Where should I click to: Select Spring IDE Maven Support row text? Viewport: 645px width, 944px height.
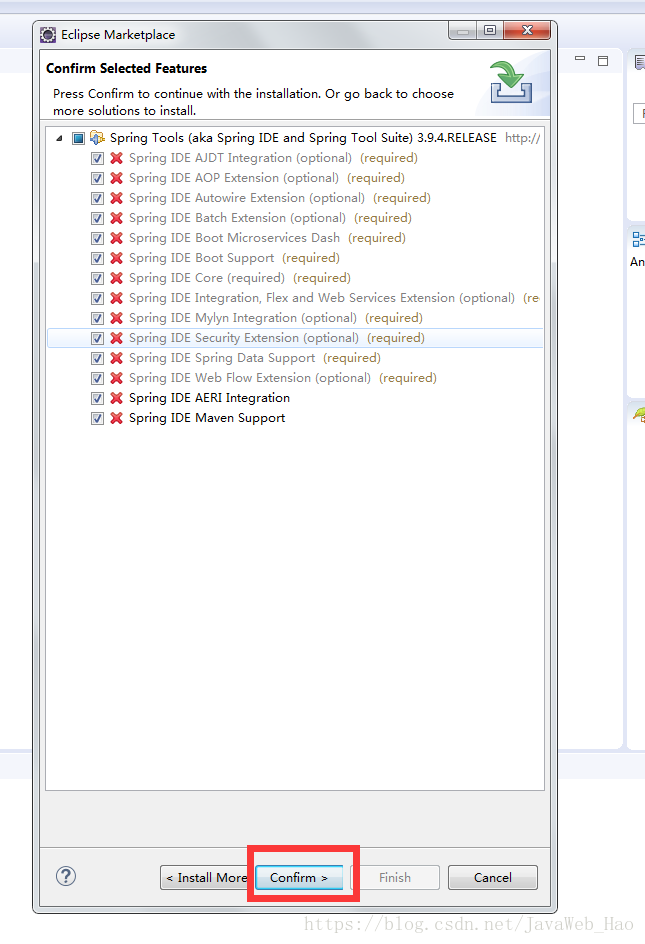tap(207, 418)
